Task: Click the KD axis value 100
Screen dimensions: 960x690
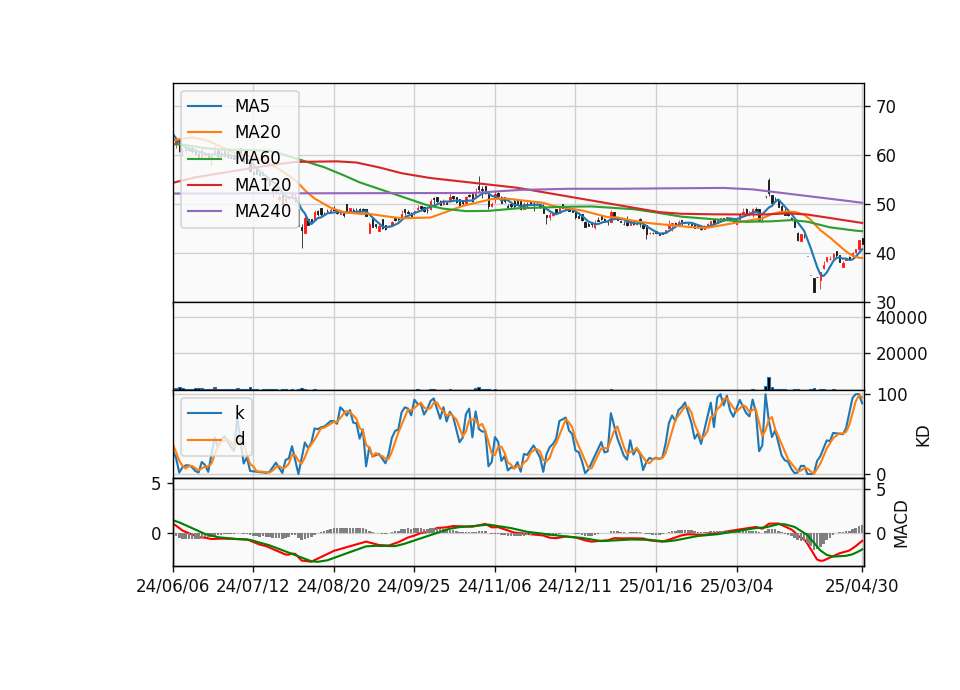Action: click(892, 395)
